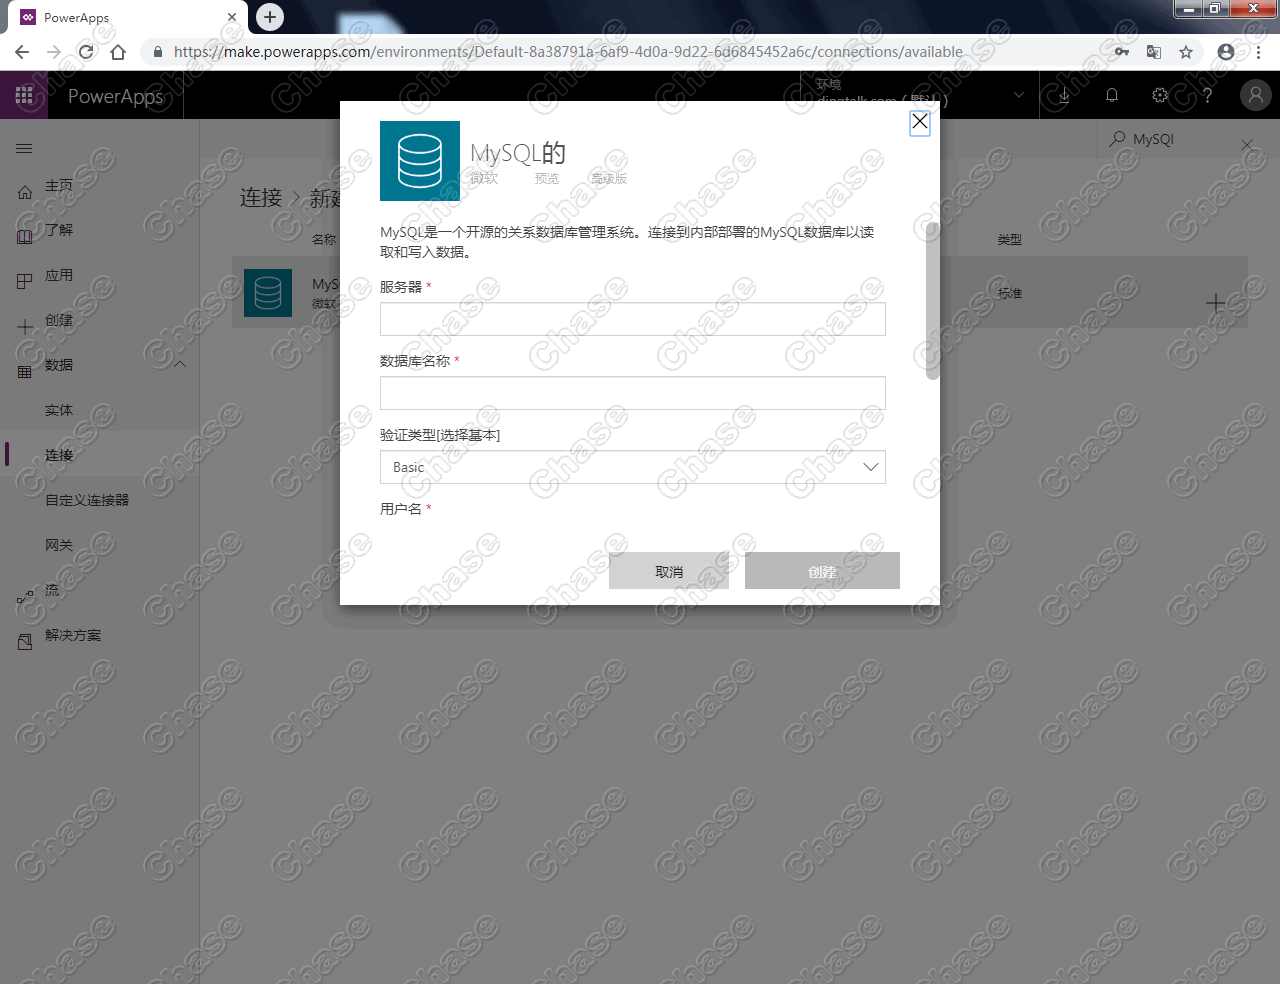Open settings with the gear icon

pos(1159,95)
